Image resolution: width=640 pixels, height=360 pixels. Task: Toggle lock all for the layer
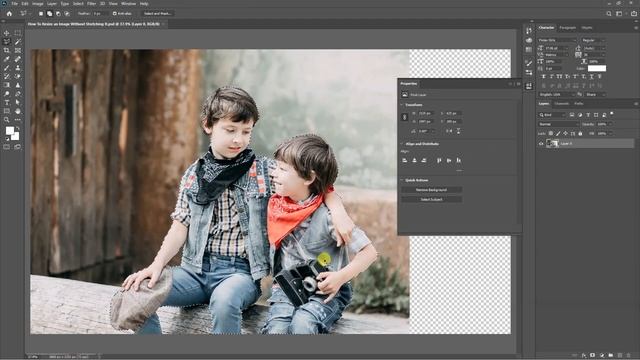point(580,133)
